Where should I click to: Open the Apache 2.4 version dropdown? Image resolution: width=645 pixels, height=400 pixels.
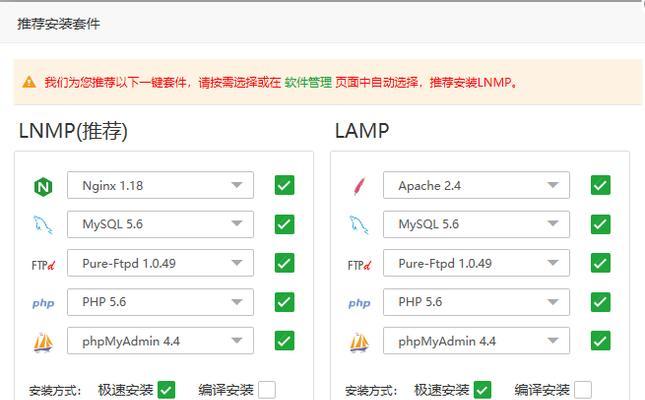tap(476, 185)
